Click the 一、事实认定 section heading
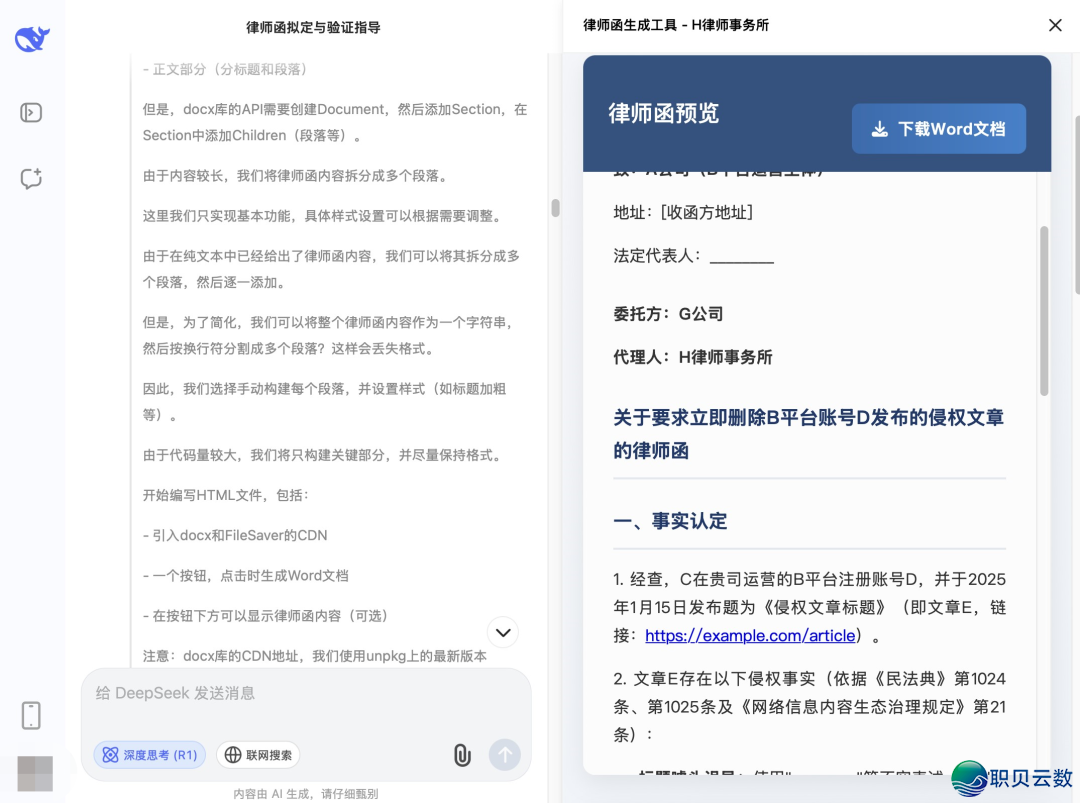Screen dimensions: 1080x803 [x=670, y=521]
